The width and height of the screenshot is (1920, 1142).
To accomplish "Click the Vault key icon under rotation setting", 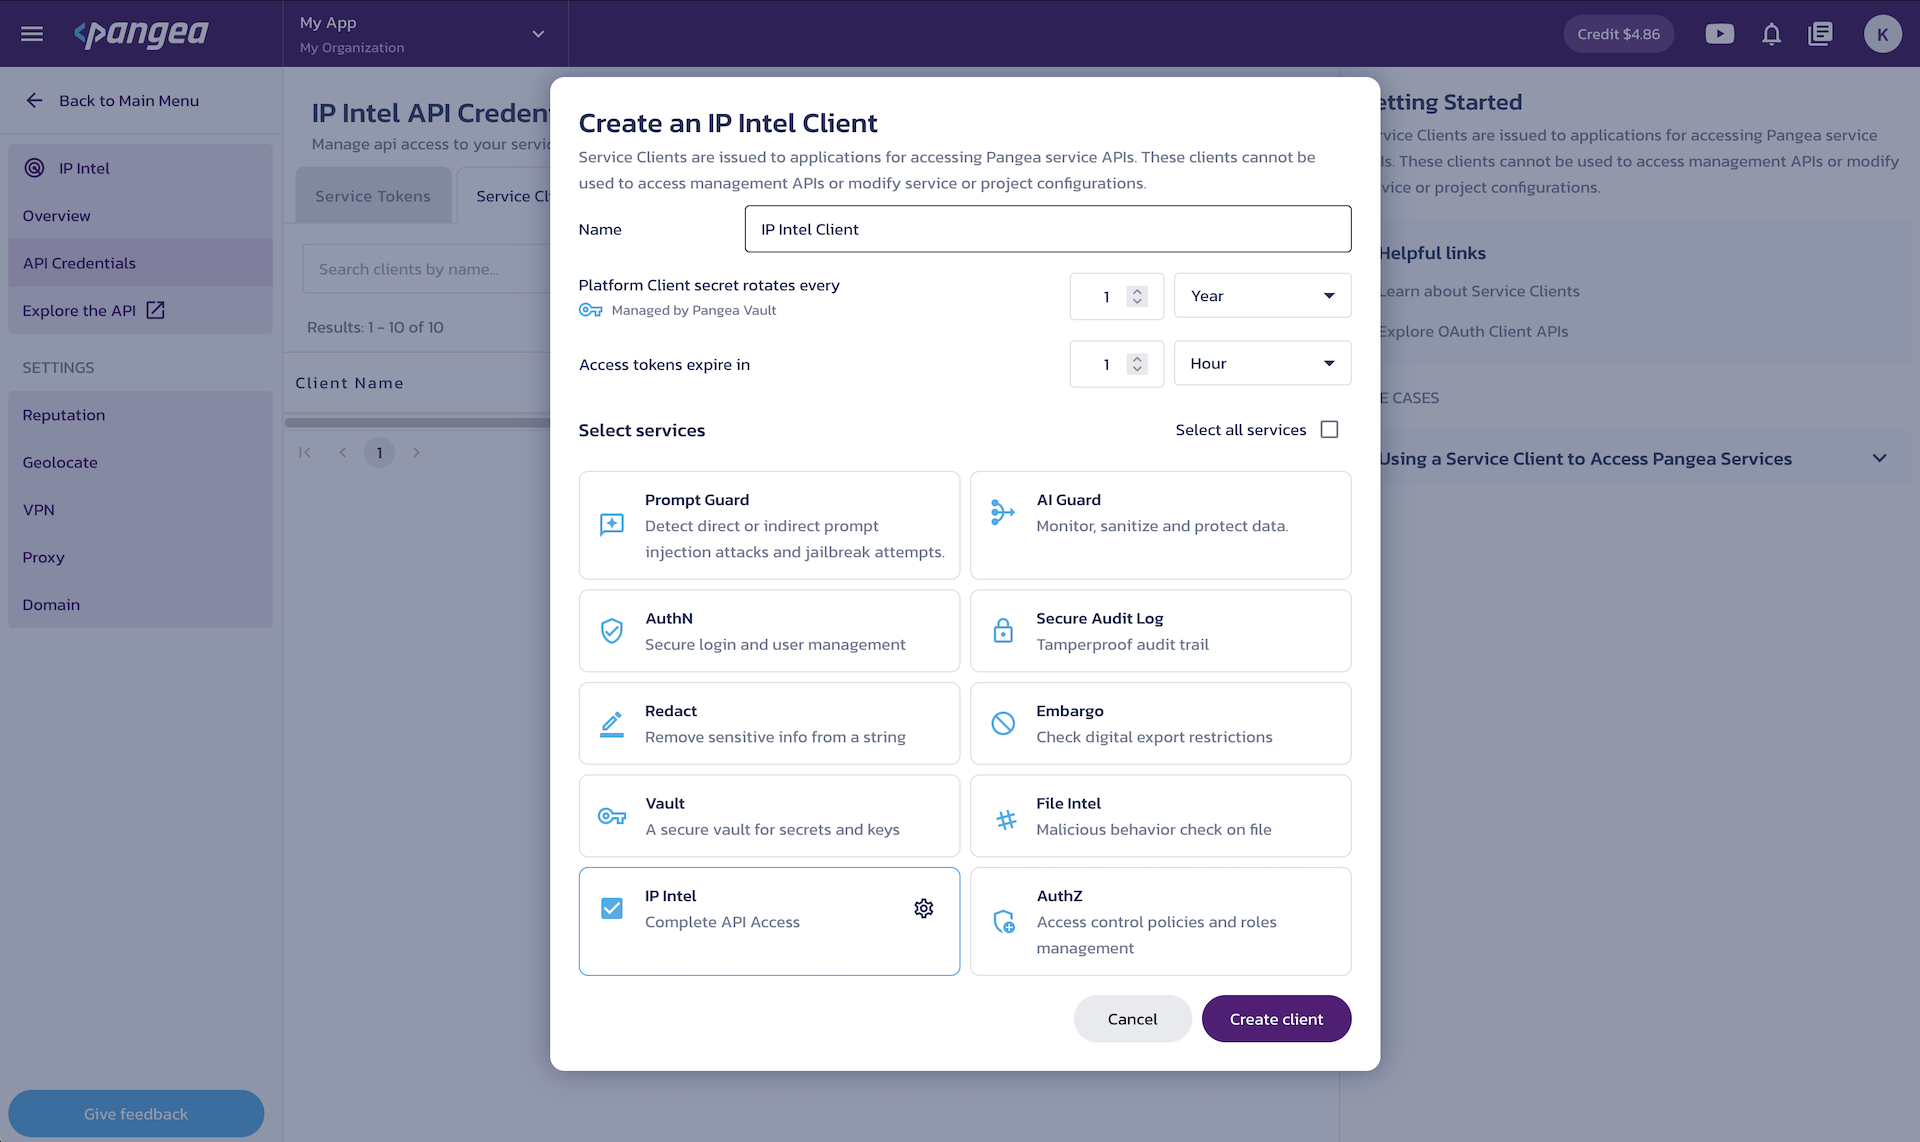I will click(591, 310).
